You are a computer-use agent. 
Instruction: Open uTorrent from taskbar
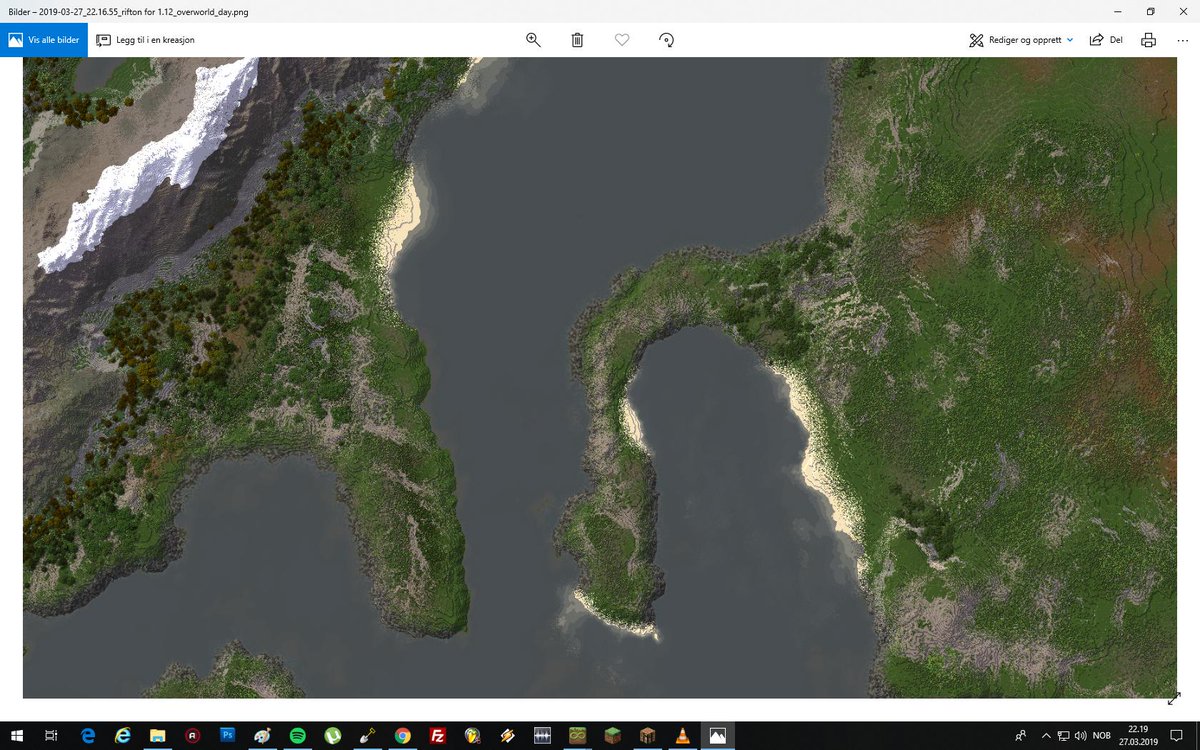[x=332, y=736]
